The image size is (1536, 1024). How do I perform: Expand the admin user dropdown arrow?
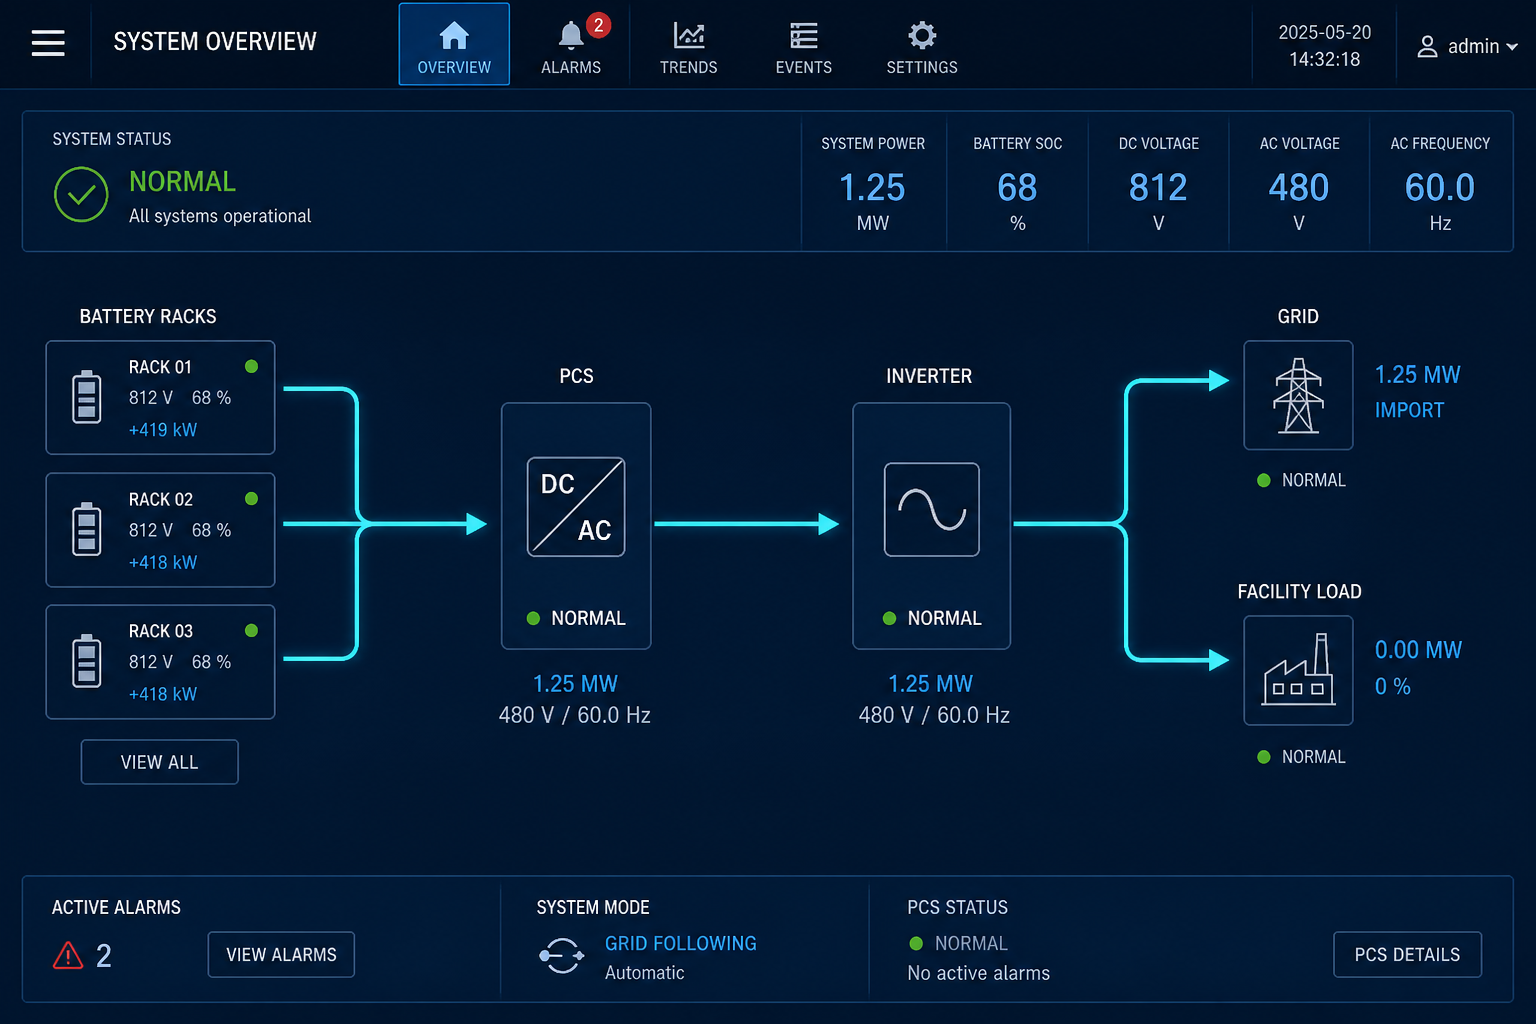tap(1512, 47)
